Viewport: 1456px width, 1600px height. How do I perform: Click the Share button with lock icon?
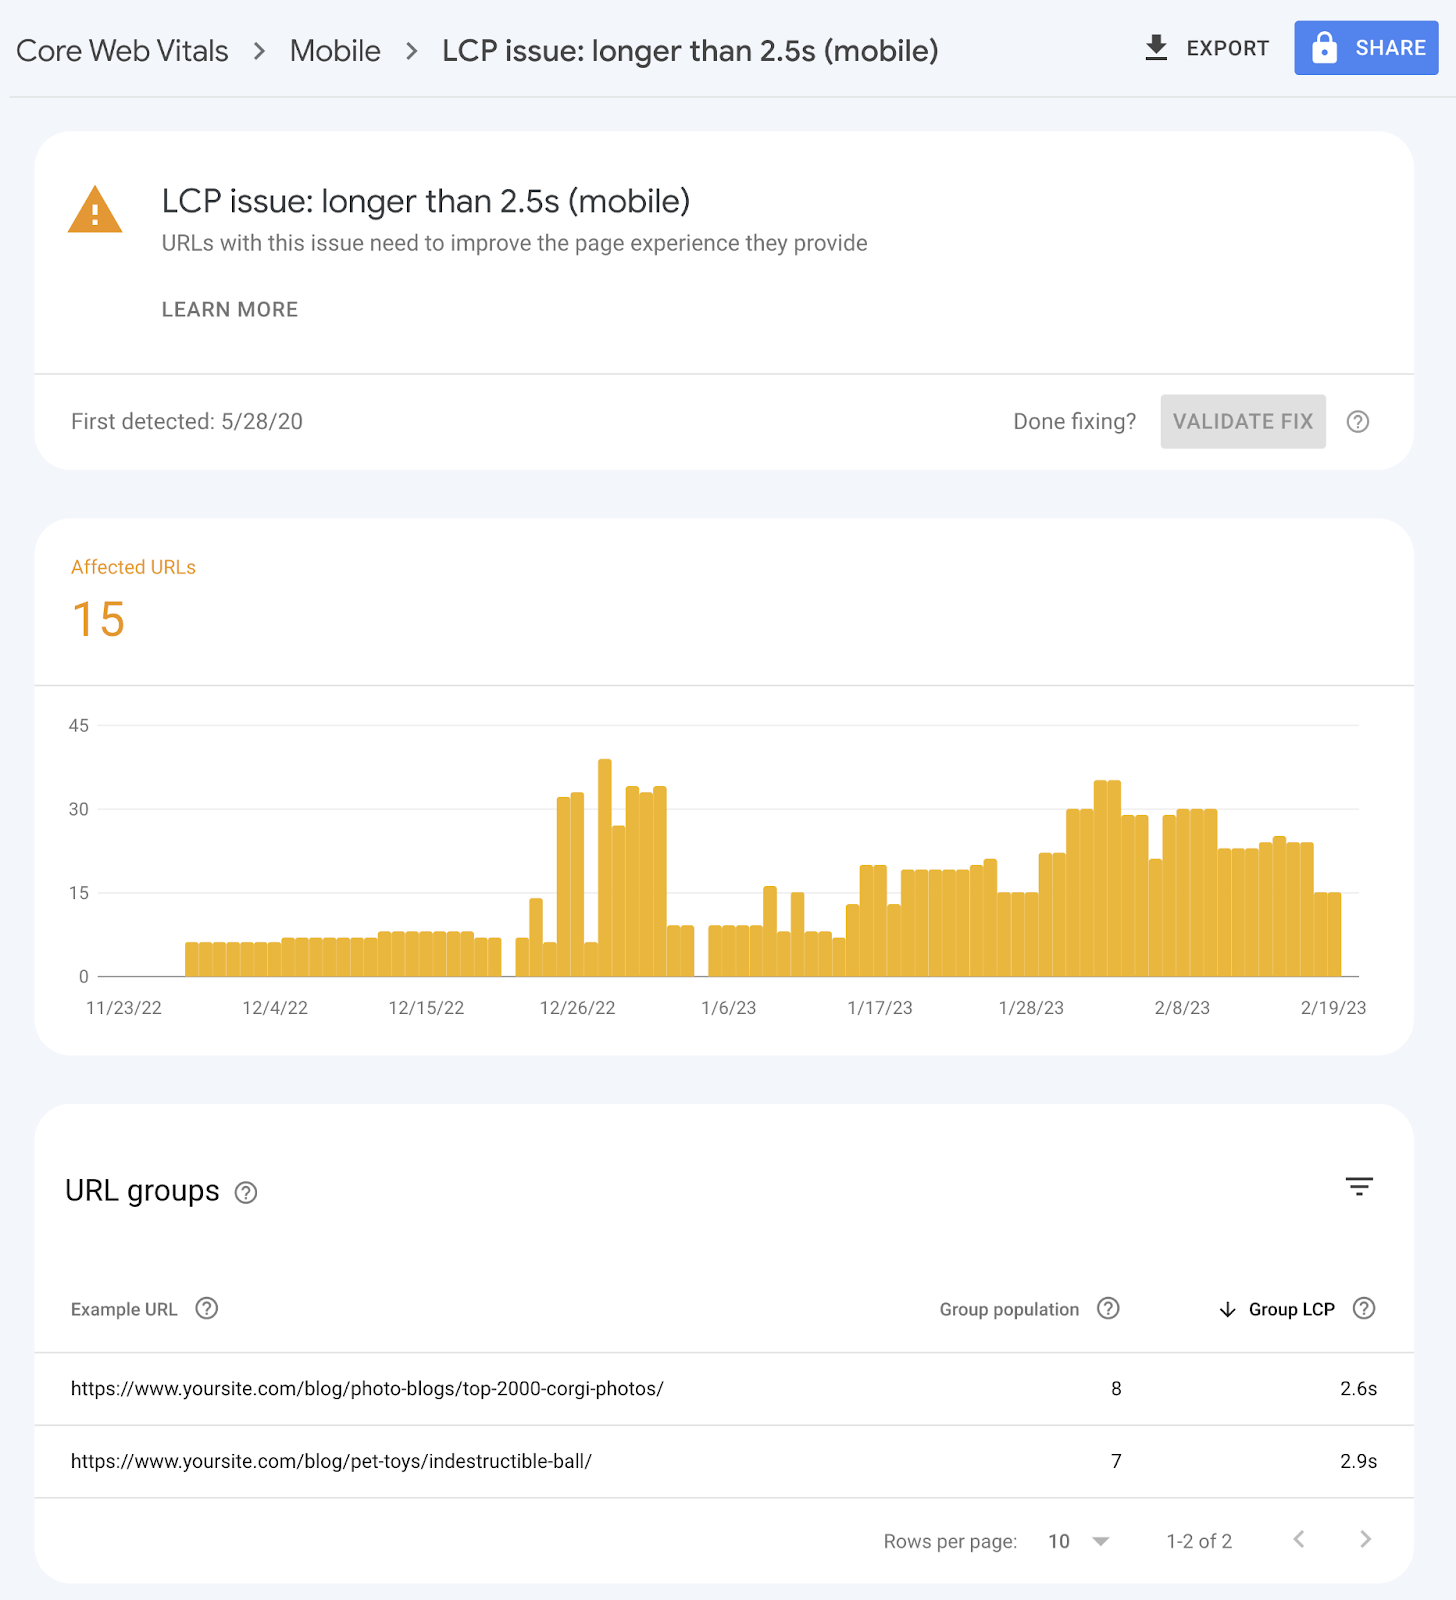pos(1365,48)
